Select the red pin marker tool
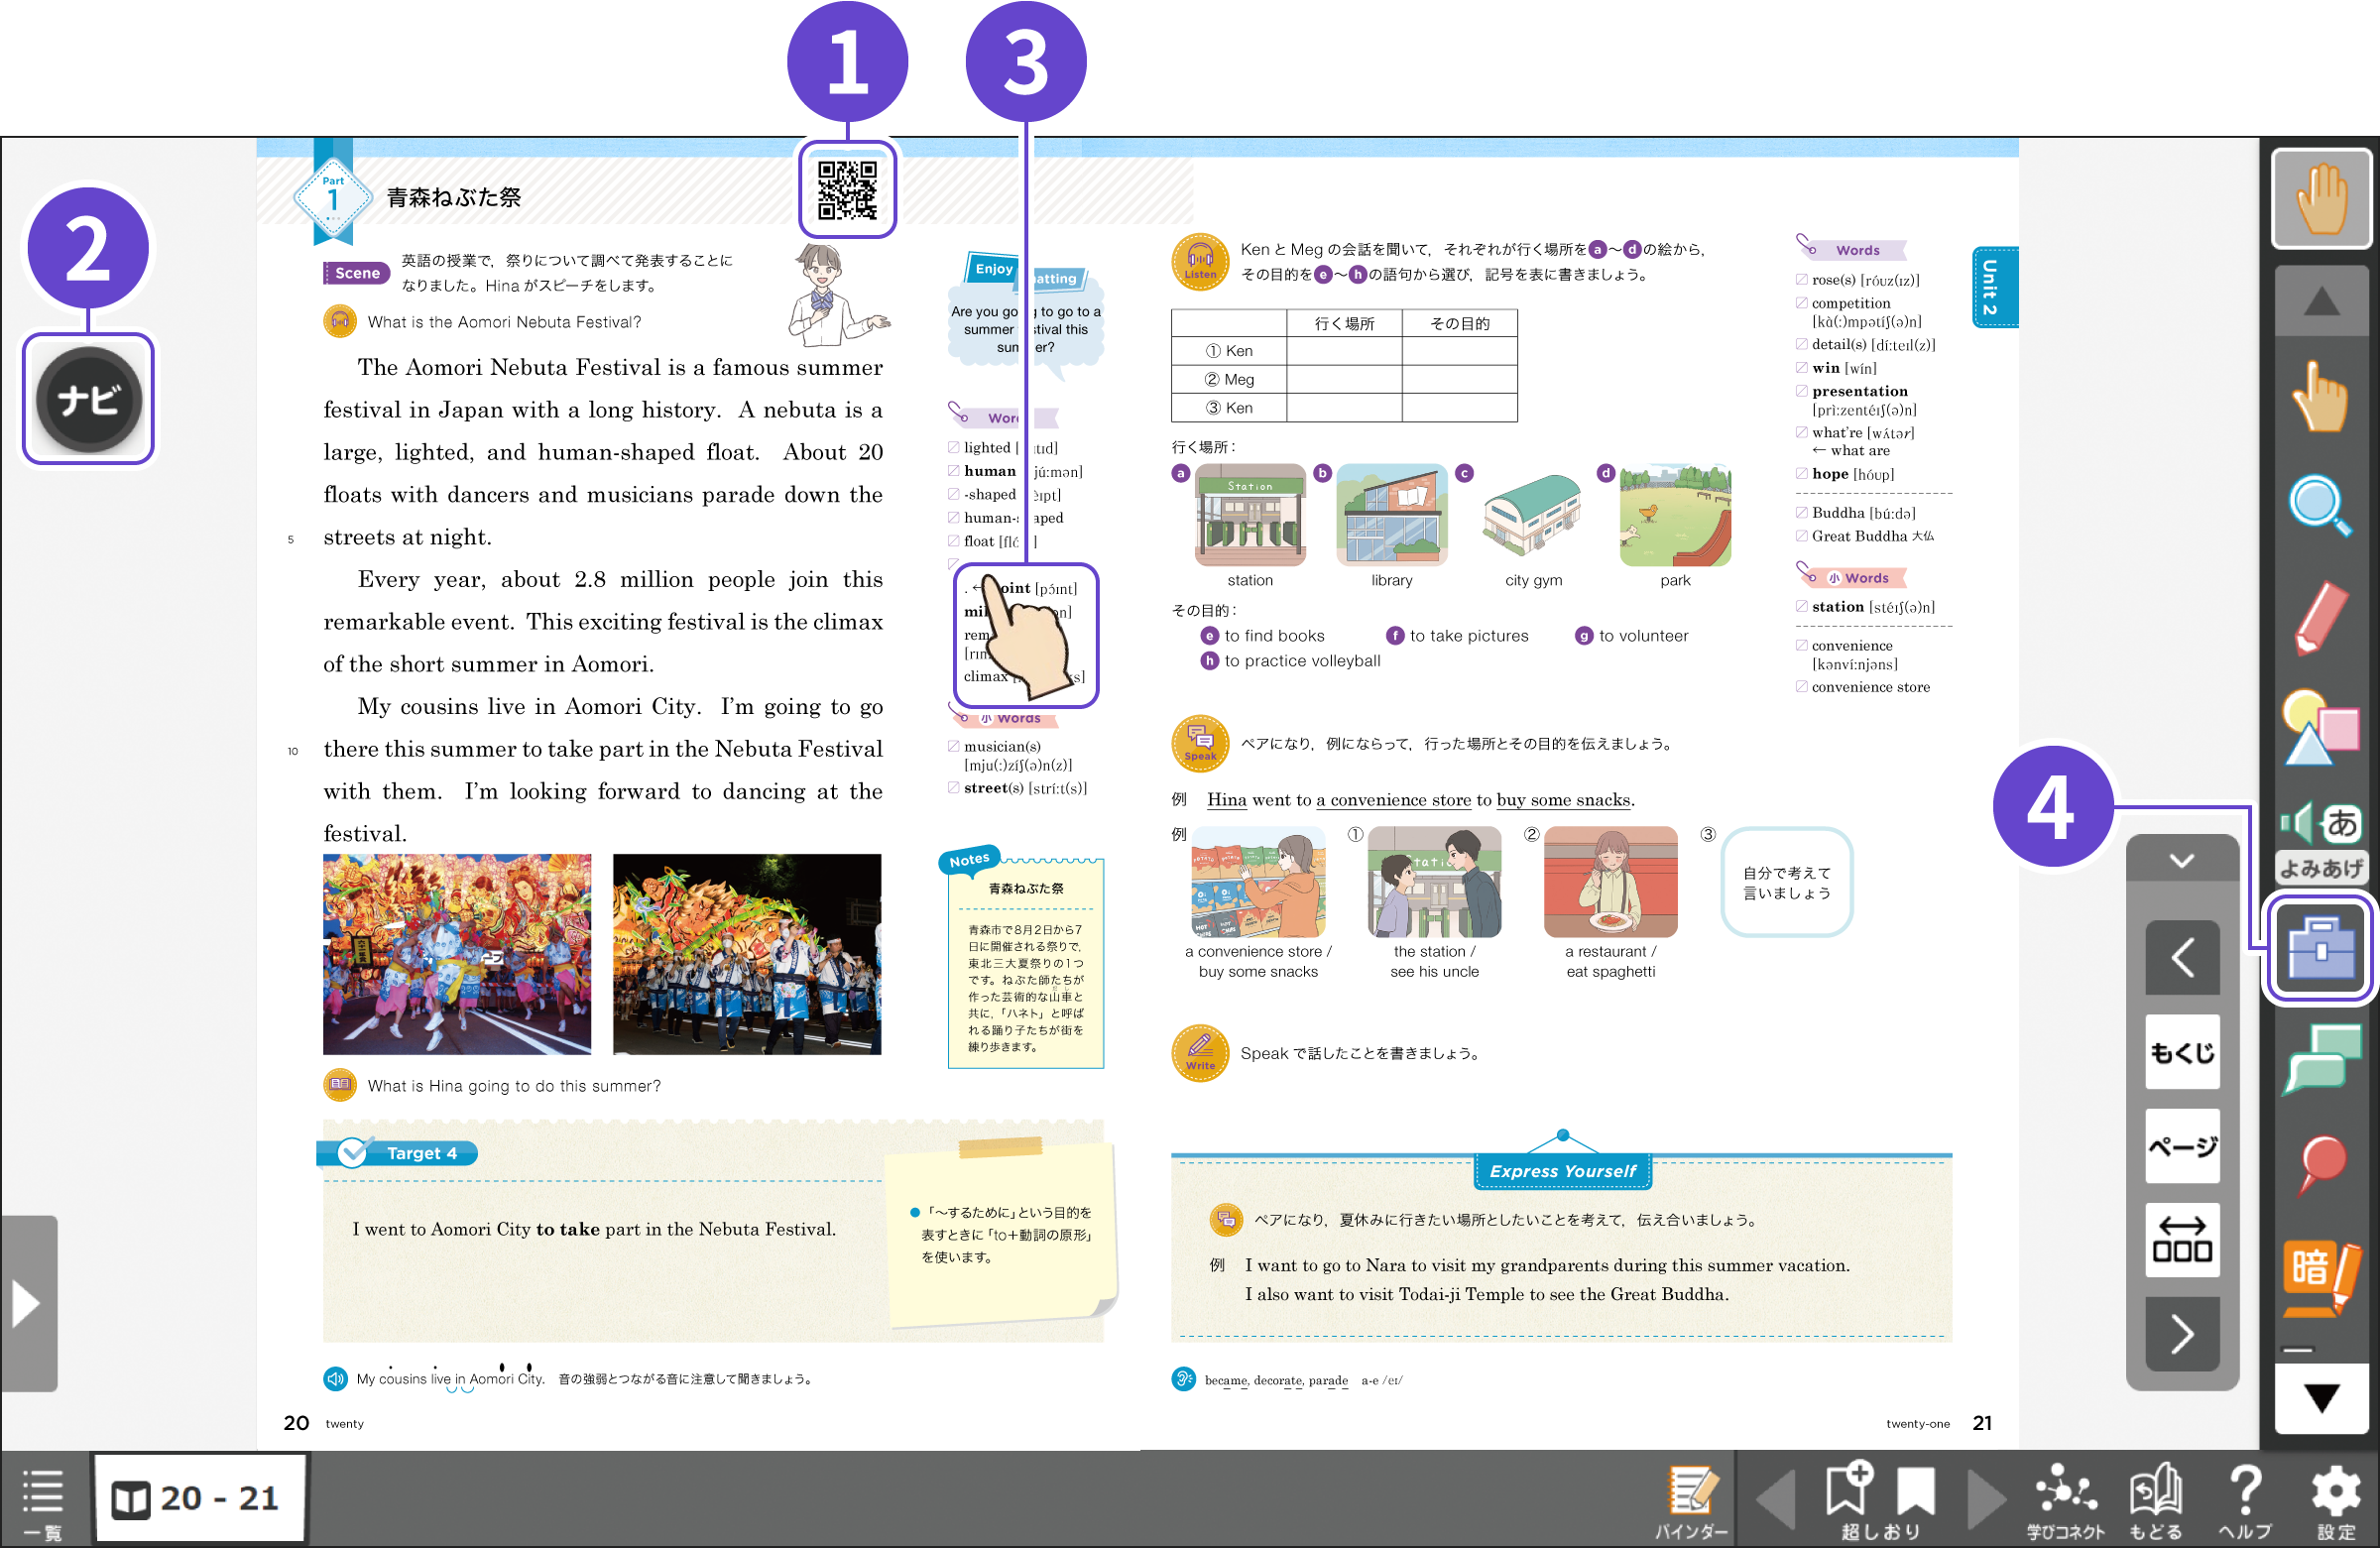 pos(2319,1163)
